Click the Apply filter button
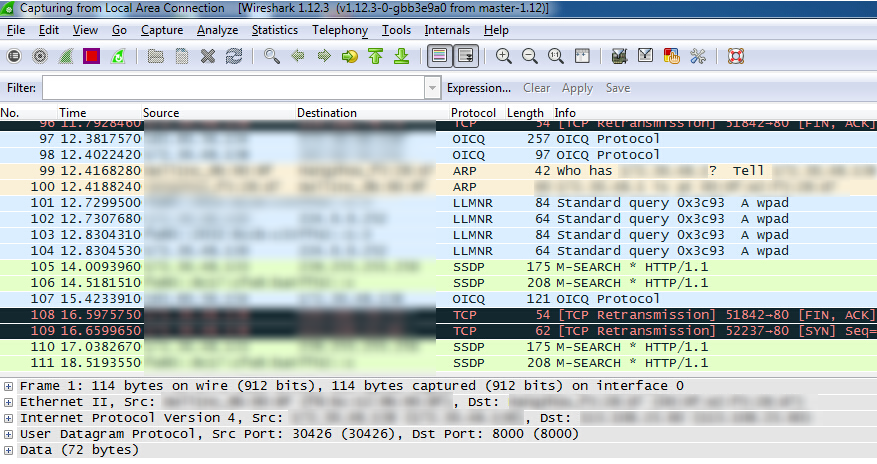The image size is (877, 464). [577, 88]
